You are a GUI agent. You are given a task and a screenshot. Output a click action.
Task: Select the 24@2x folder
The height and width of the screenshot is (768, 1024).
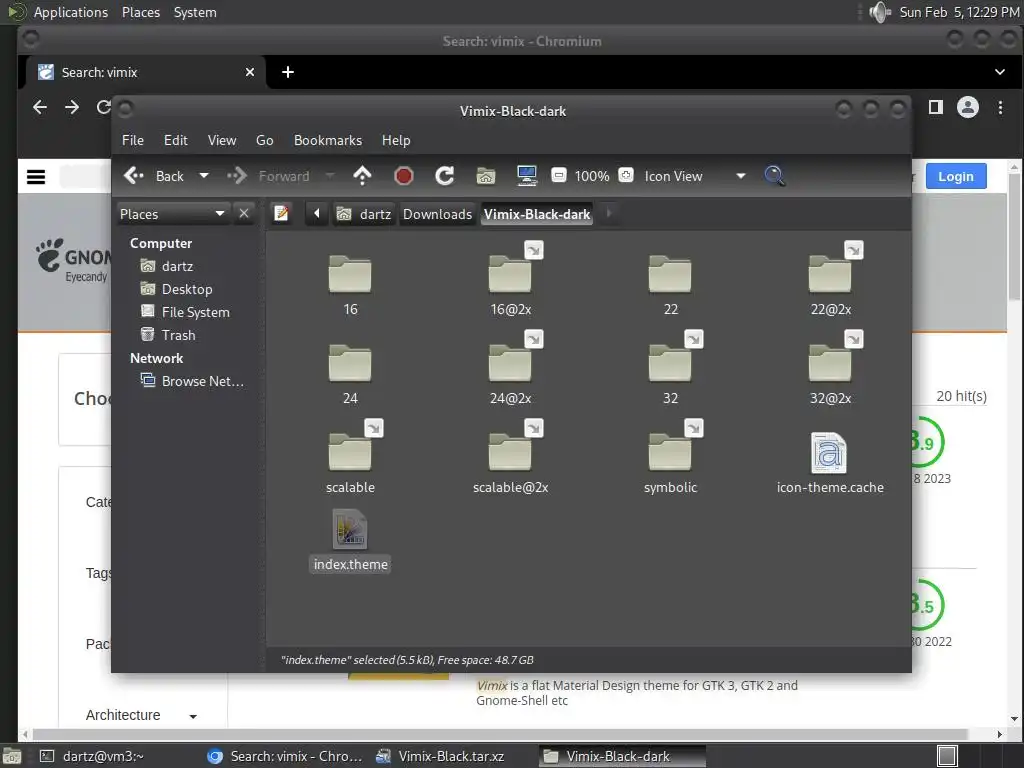[510, 363]
